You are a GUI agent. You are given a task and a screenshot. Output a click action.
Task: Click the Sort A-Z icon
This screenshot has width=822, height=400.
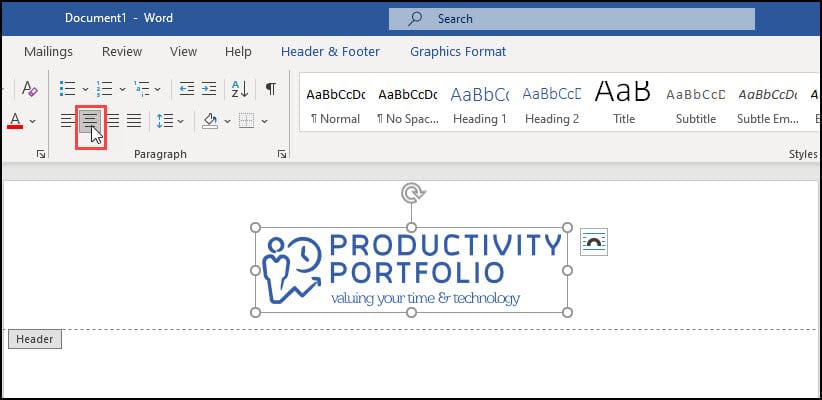point(240,89)
